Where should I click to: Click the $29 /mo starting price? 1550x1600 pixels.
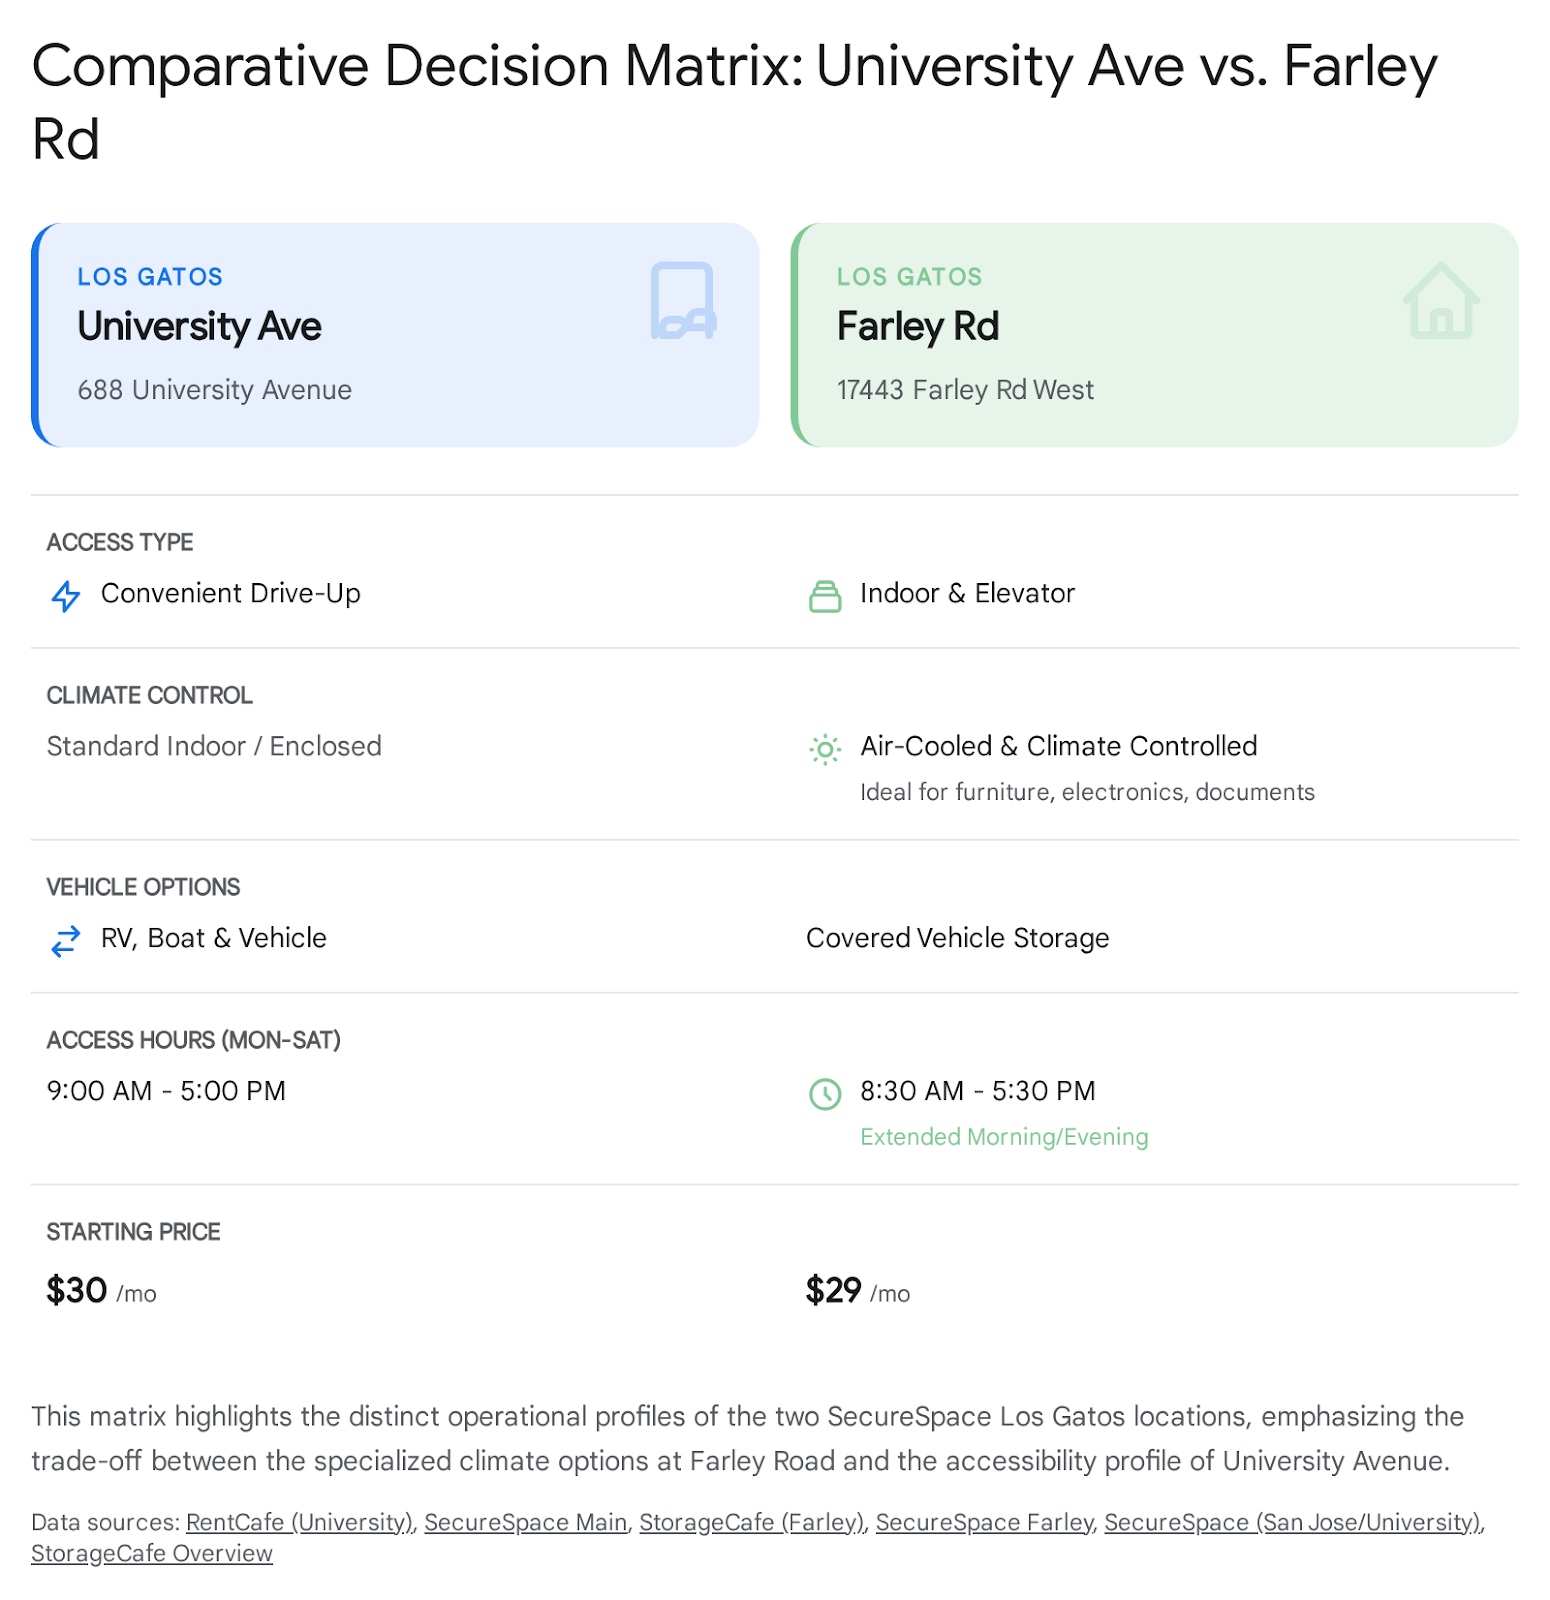pyautogui.click(x=857, y=1291)
